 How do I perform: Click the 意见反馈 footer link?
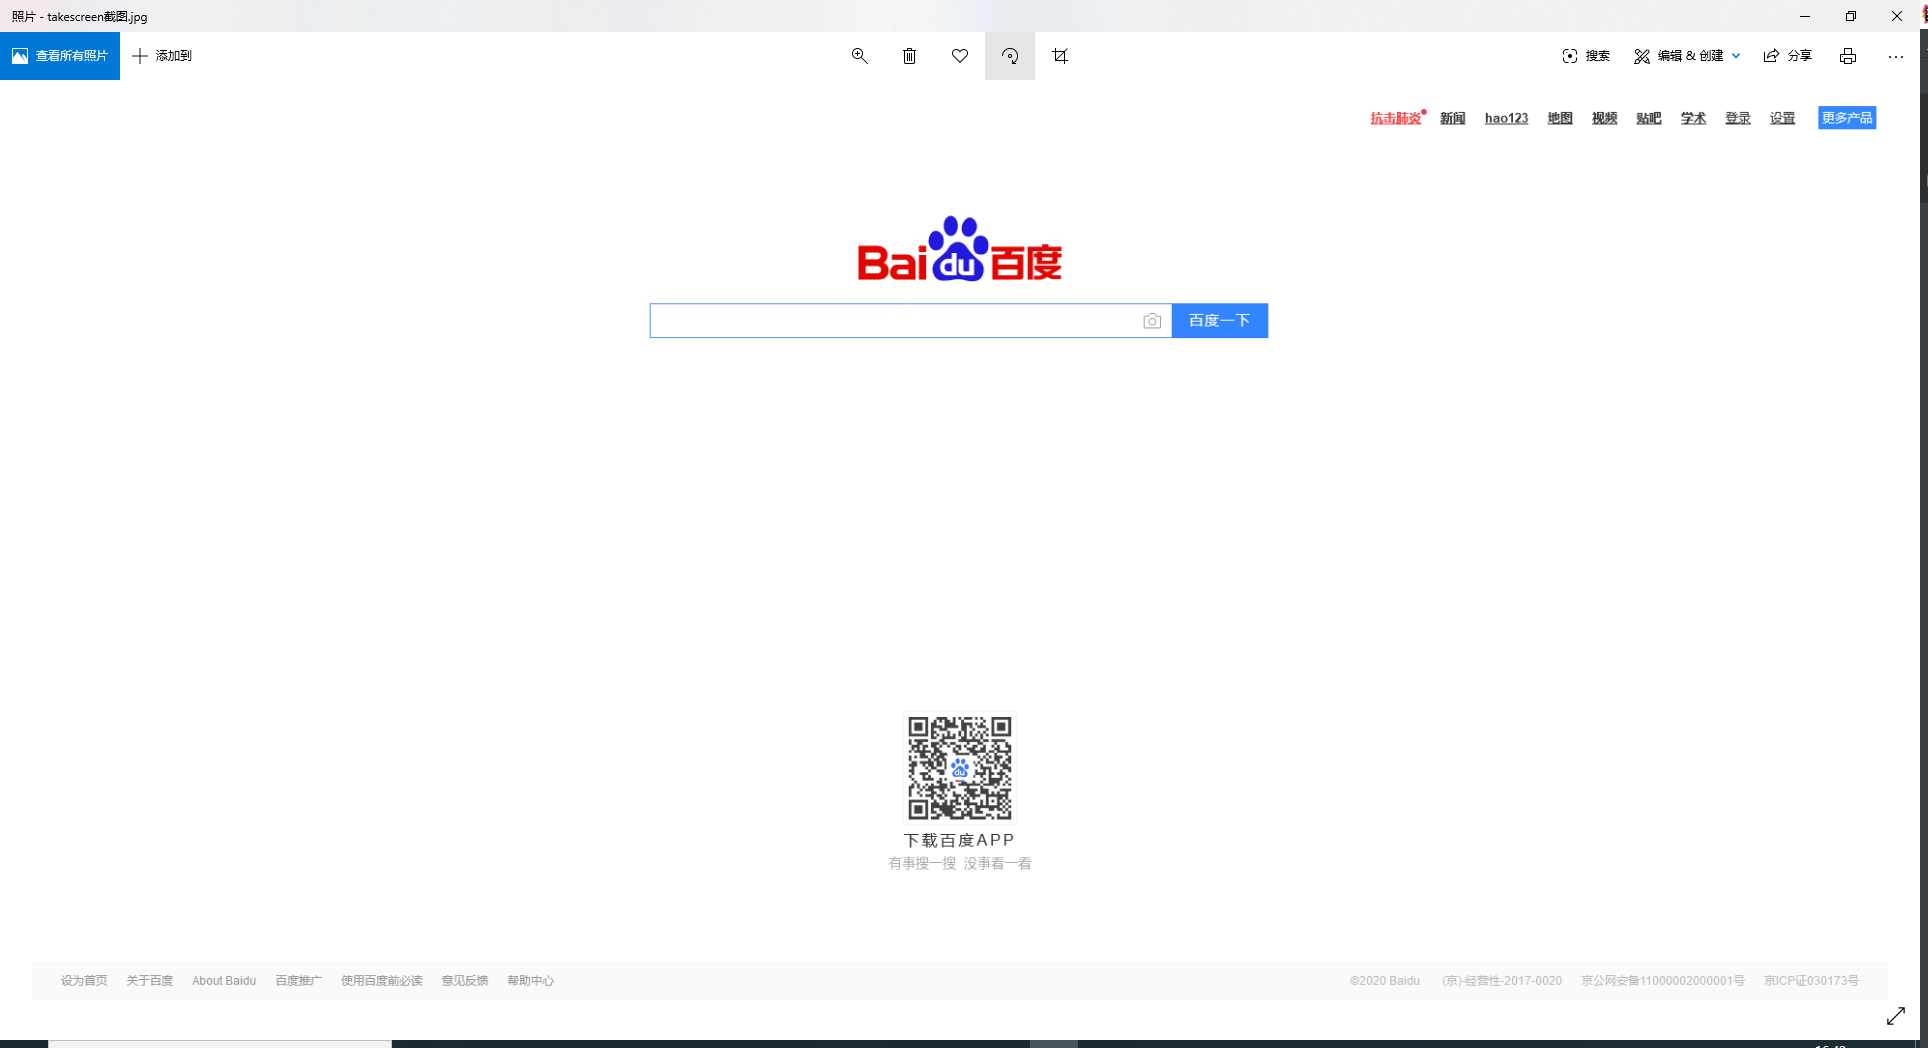click(465, 981)
